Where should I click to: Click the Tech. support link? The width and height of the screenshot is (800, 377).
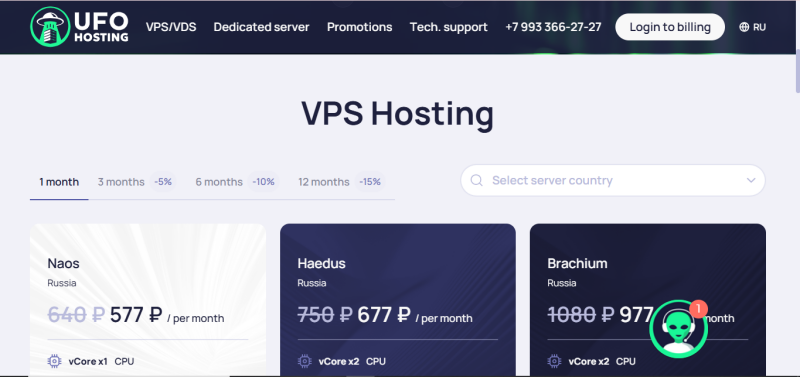tap(448, 27)
